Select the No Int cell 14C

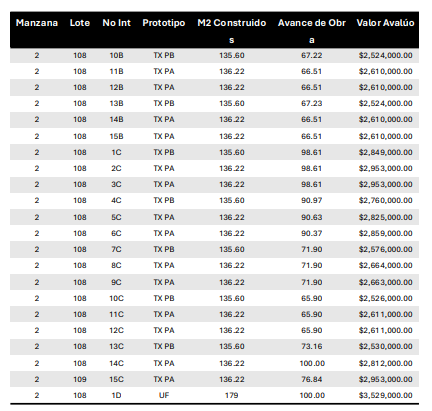pyautogui.click(x=116, y=363)
